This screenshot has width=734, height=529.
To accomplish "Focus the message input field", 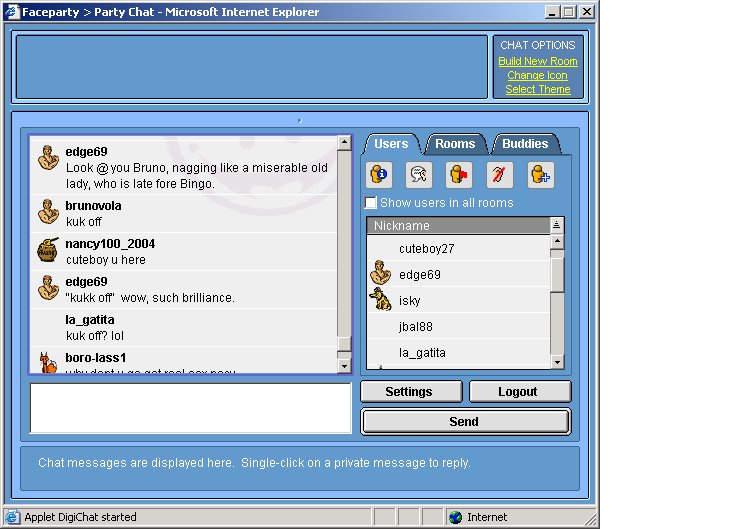I will tap(191, 408).
